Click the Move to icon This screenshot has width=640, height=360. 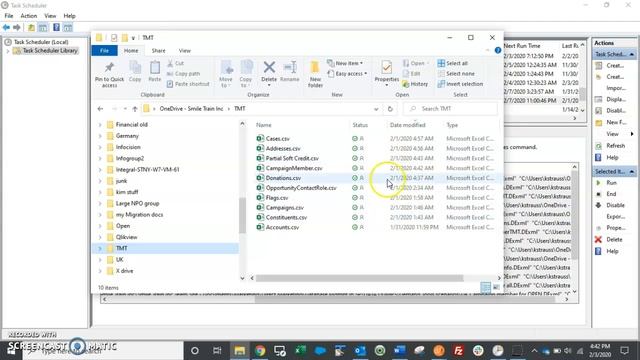click(x=226, y=67)
